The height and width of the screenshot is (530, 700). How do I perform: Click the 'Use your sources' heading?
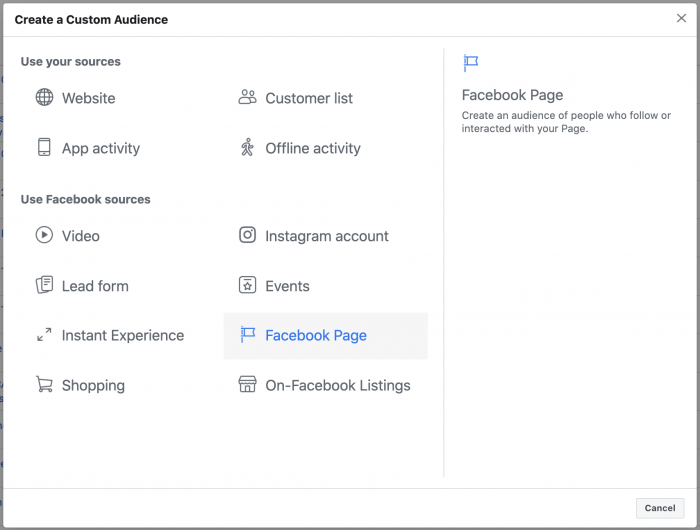pos(71,61)
